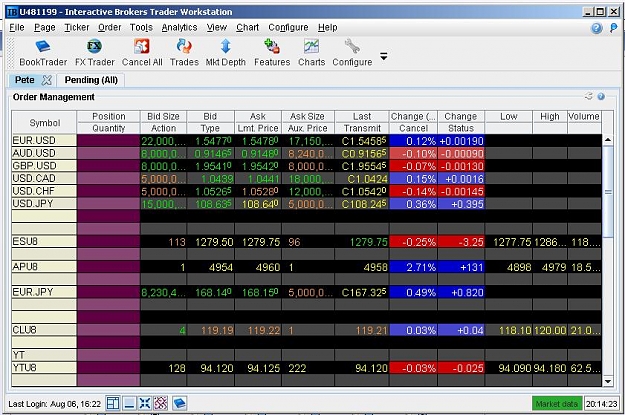Viewport: 625px width, 415px height.
Task: Click the 20:14:23 clock display
Action: [602, 404]
